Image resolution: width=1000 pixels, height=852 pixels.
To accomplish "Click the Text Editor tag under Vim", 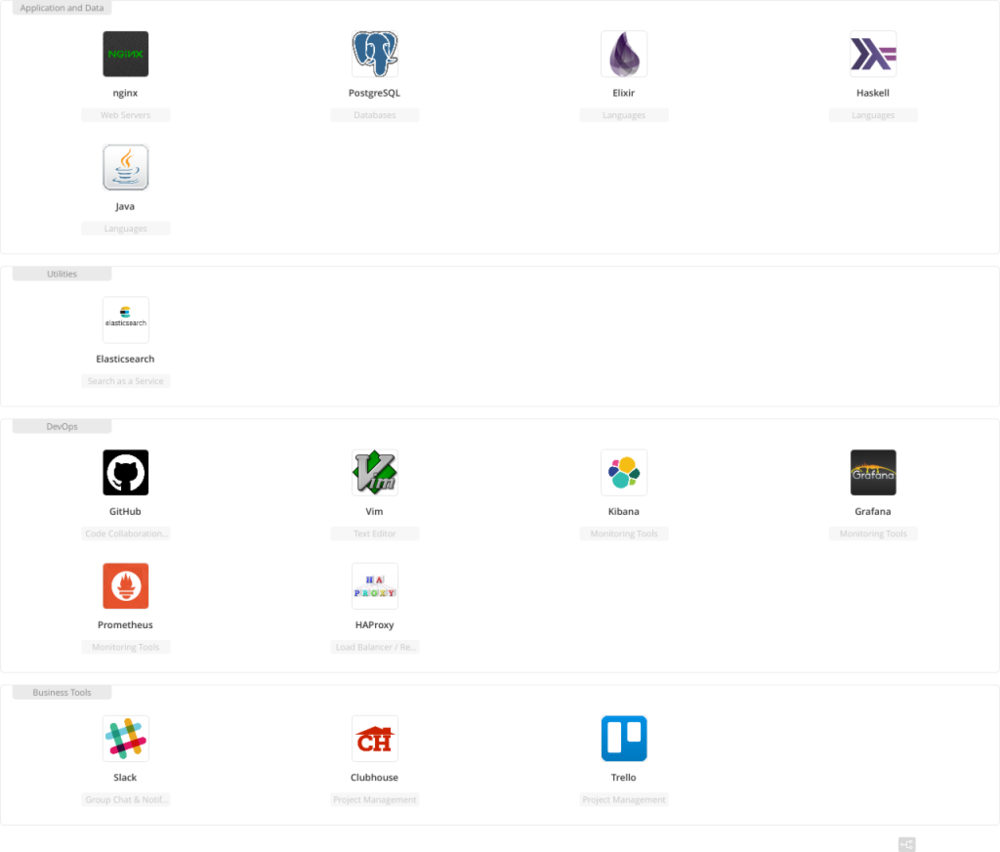I will [375, 533].
